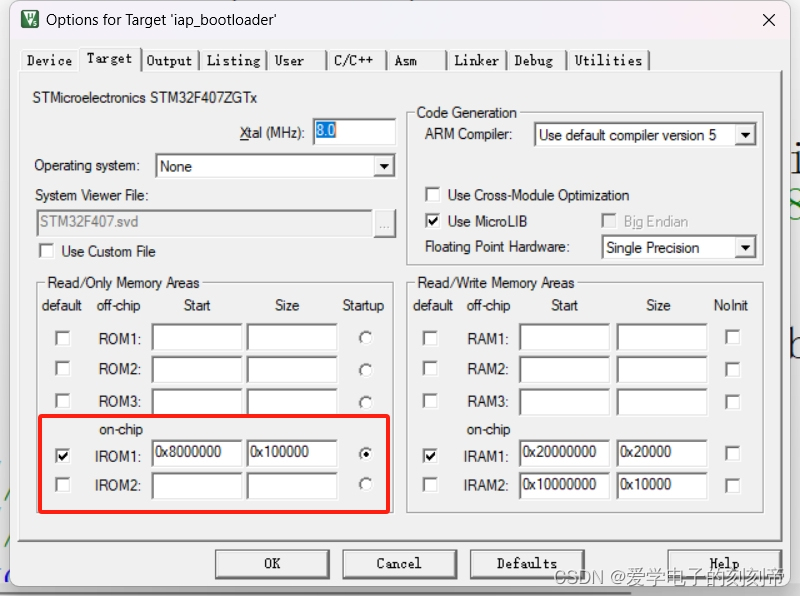The image size is (800, 596).
Task: Select the ROM1 Startup radio button
Action: (x=365, y=338)
